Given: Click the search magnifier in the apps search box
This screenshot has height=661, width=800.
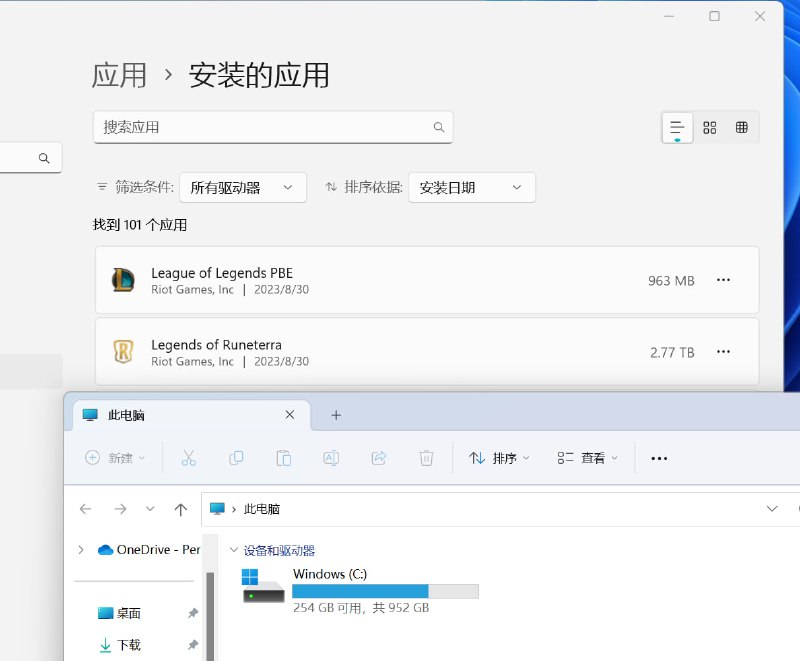Looking at the screenshot, I should tap(439, 127).
